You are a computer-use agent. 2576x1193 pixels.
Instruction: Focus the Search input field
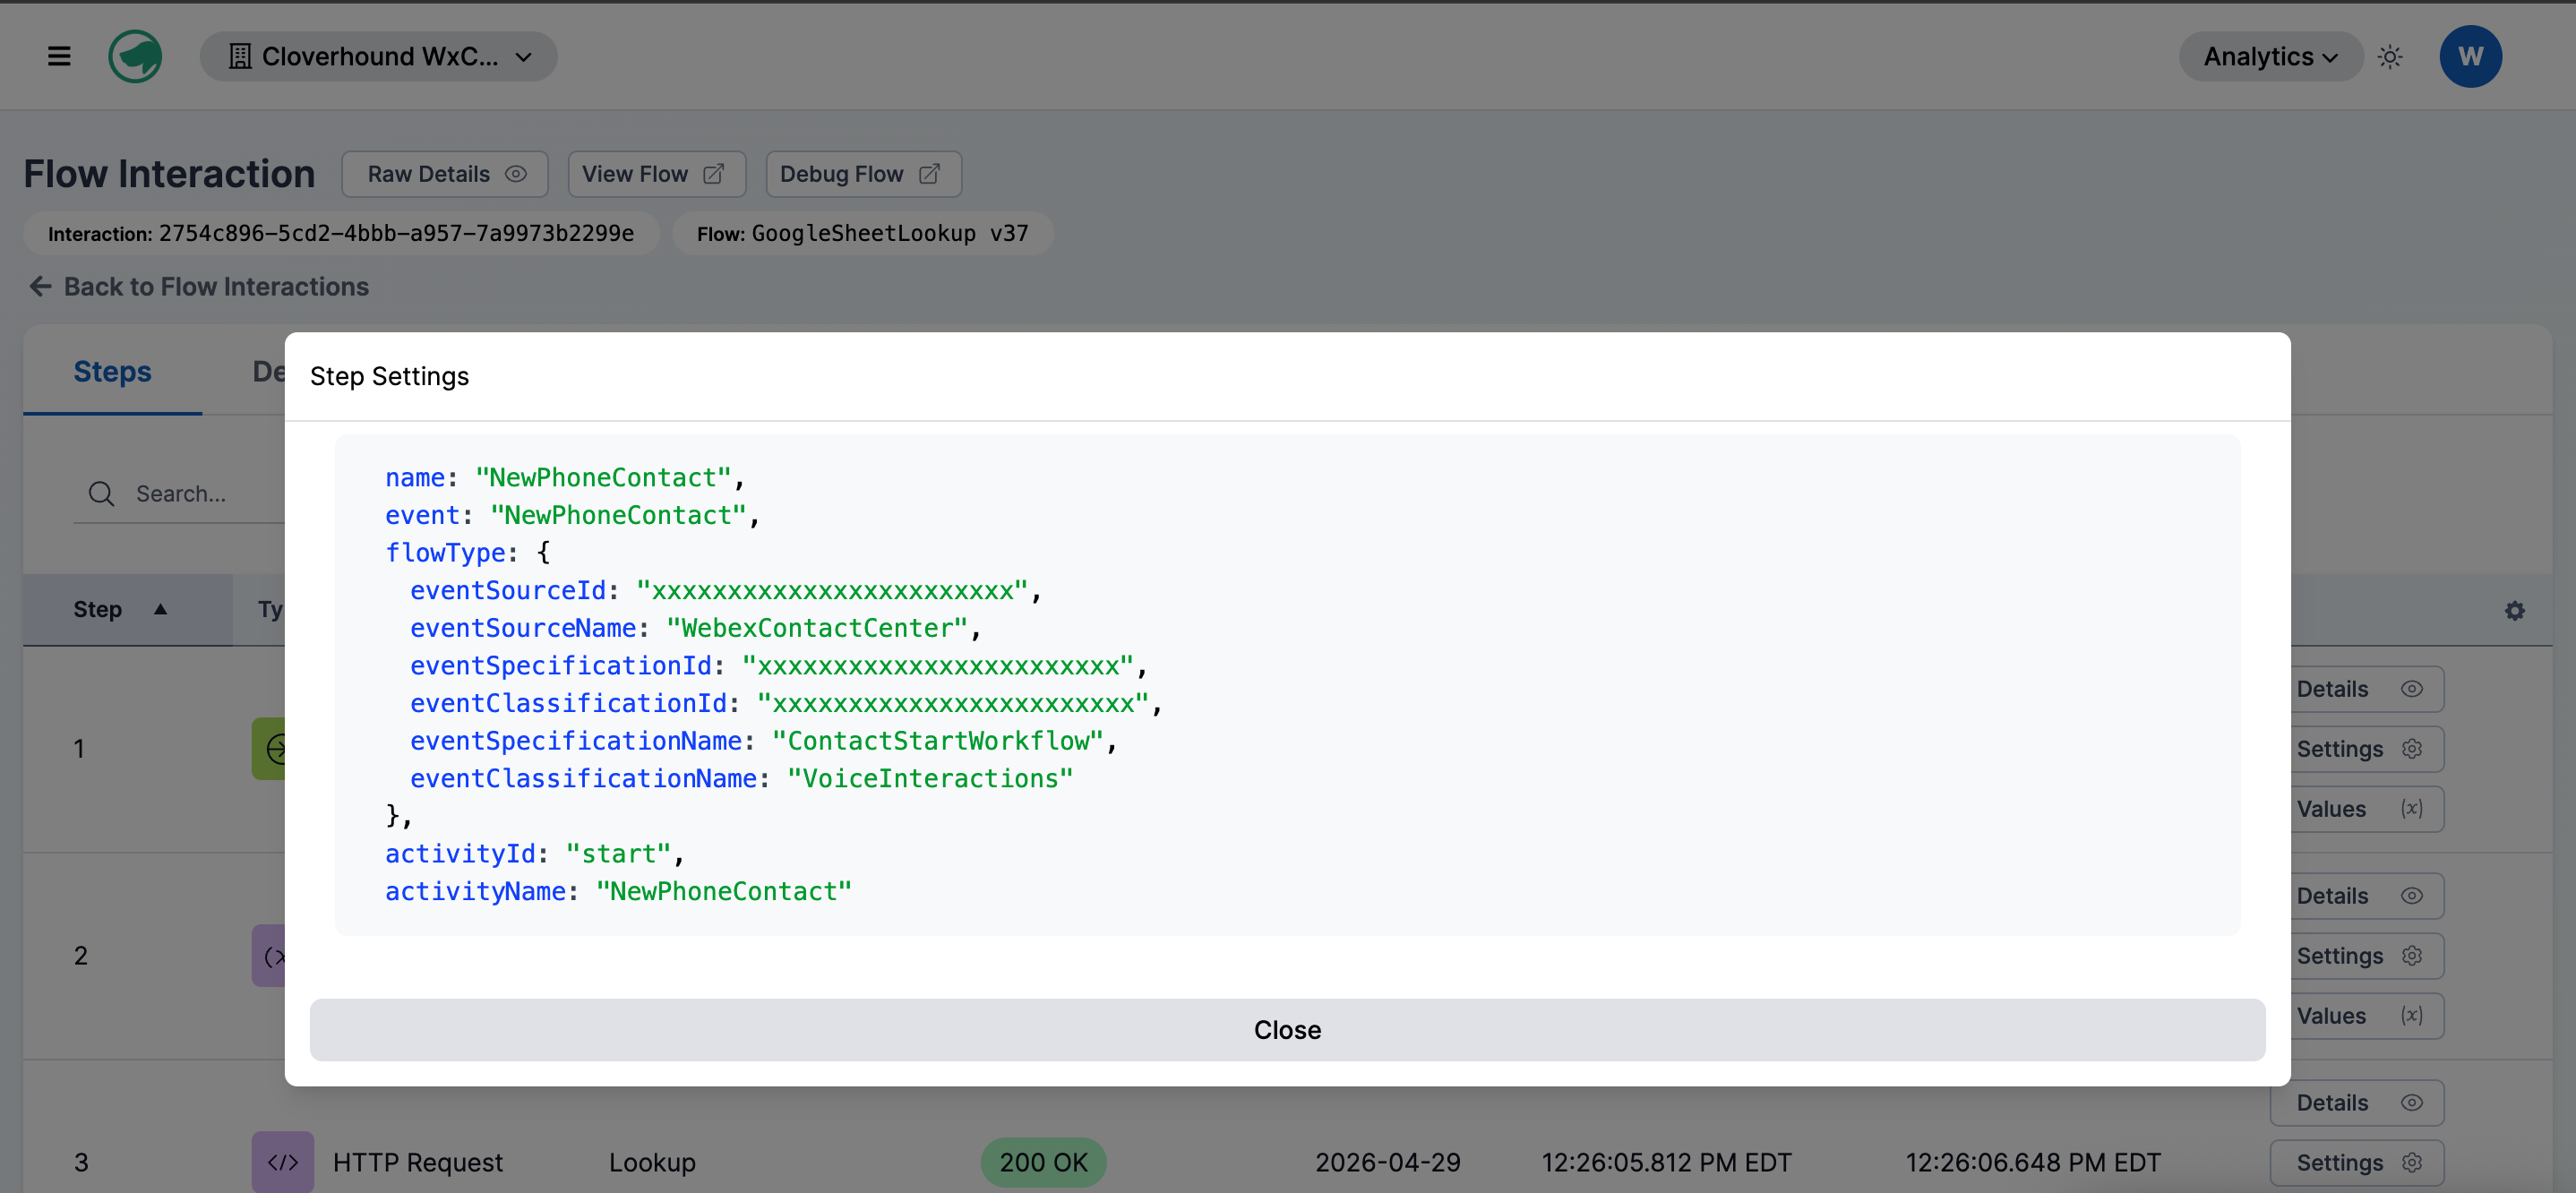(180, 494)
